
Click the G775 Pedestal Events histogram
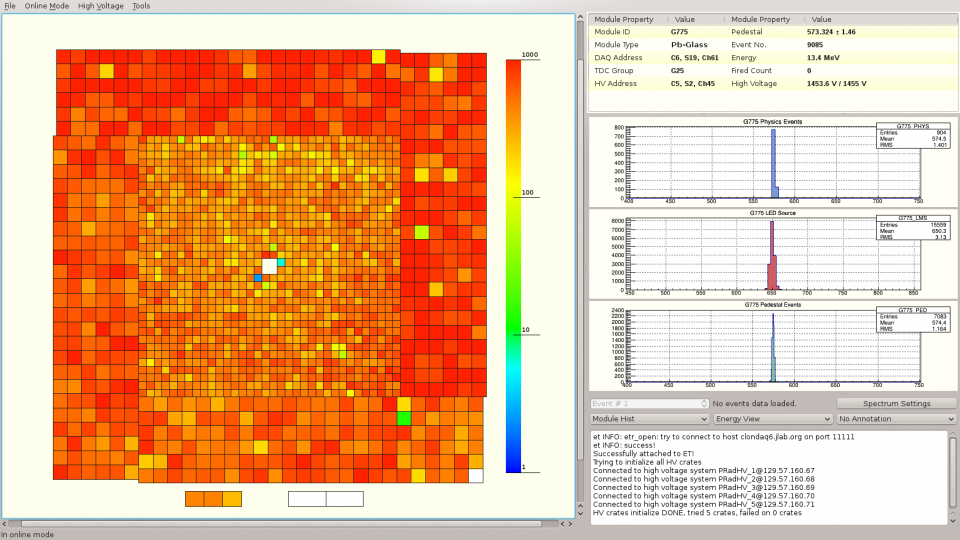[x=774, y=346]
